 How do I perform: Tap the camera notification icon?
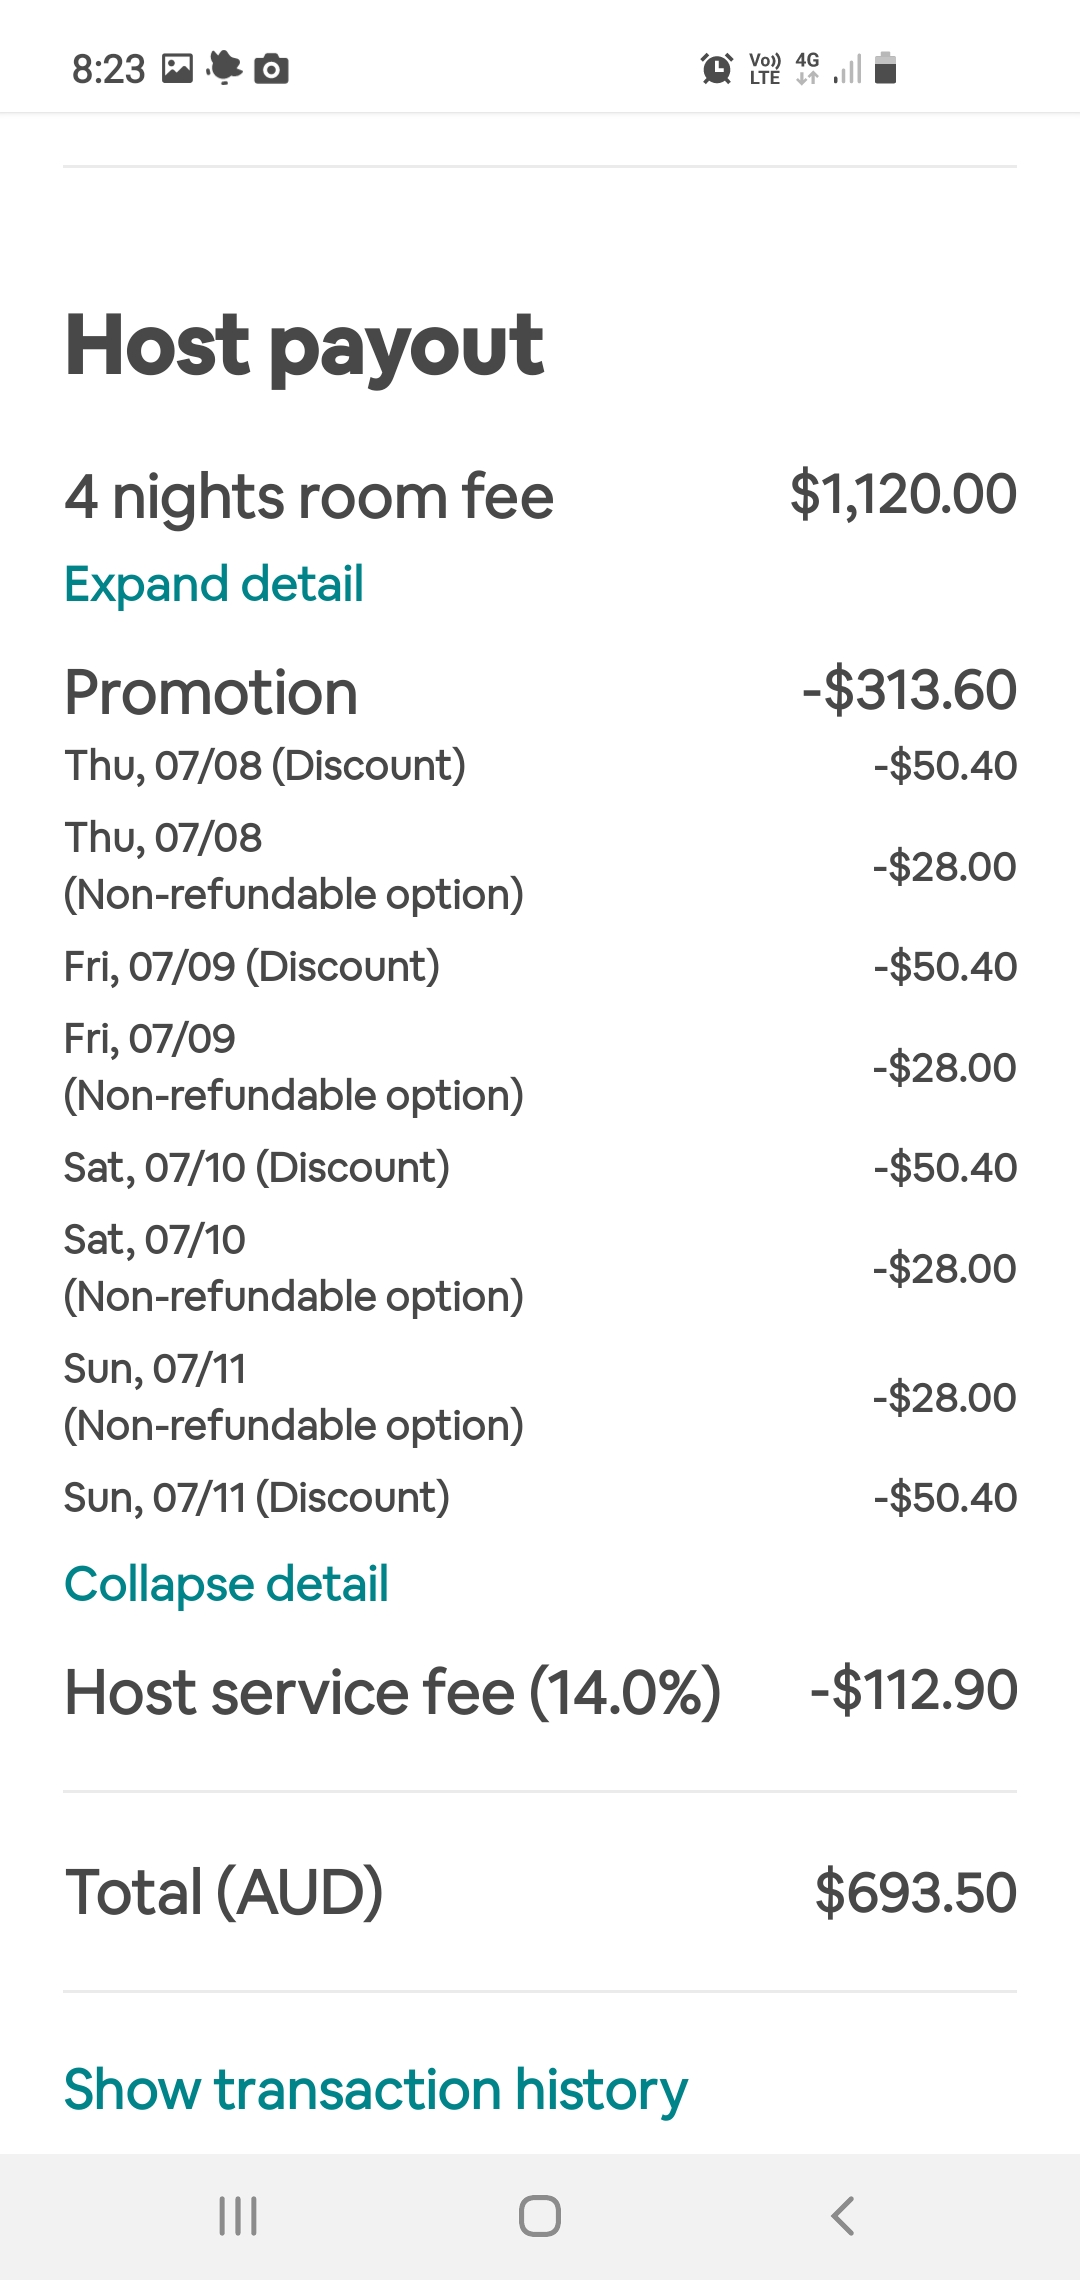(x=271, y=69)
